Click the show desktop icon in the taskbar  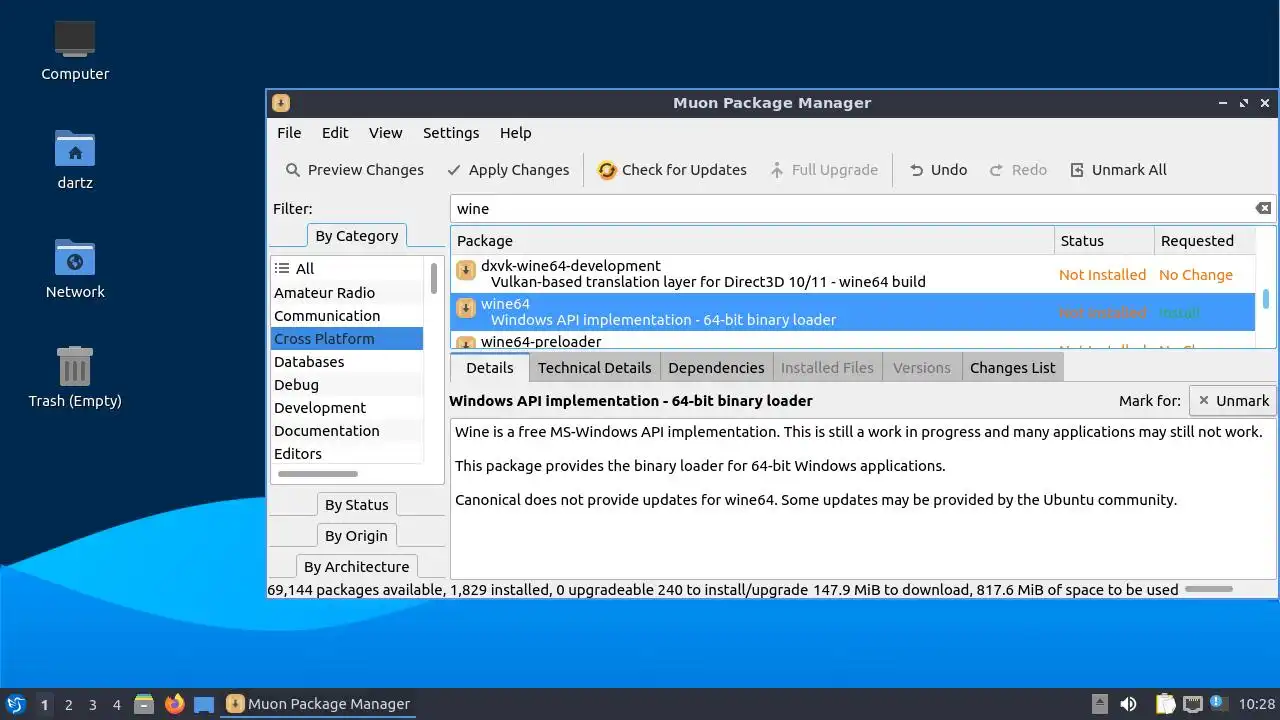[x=204, y=704]
